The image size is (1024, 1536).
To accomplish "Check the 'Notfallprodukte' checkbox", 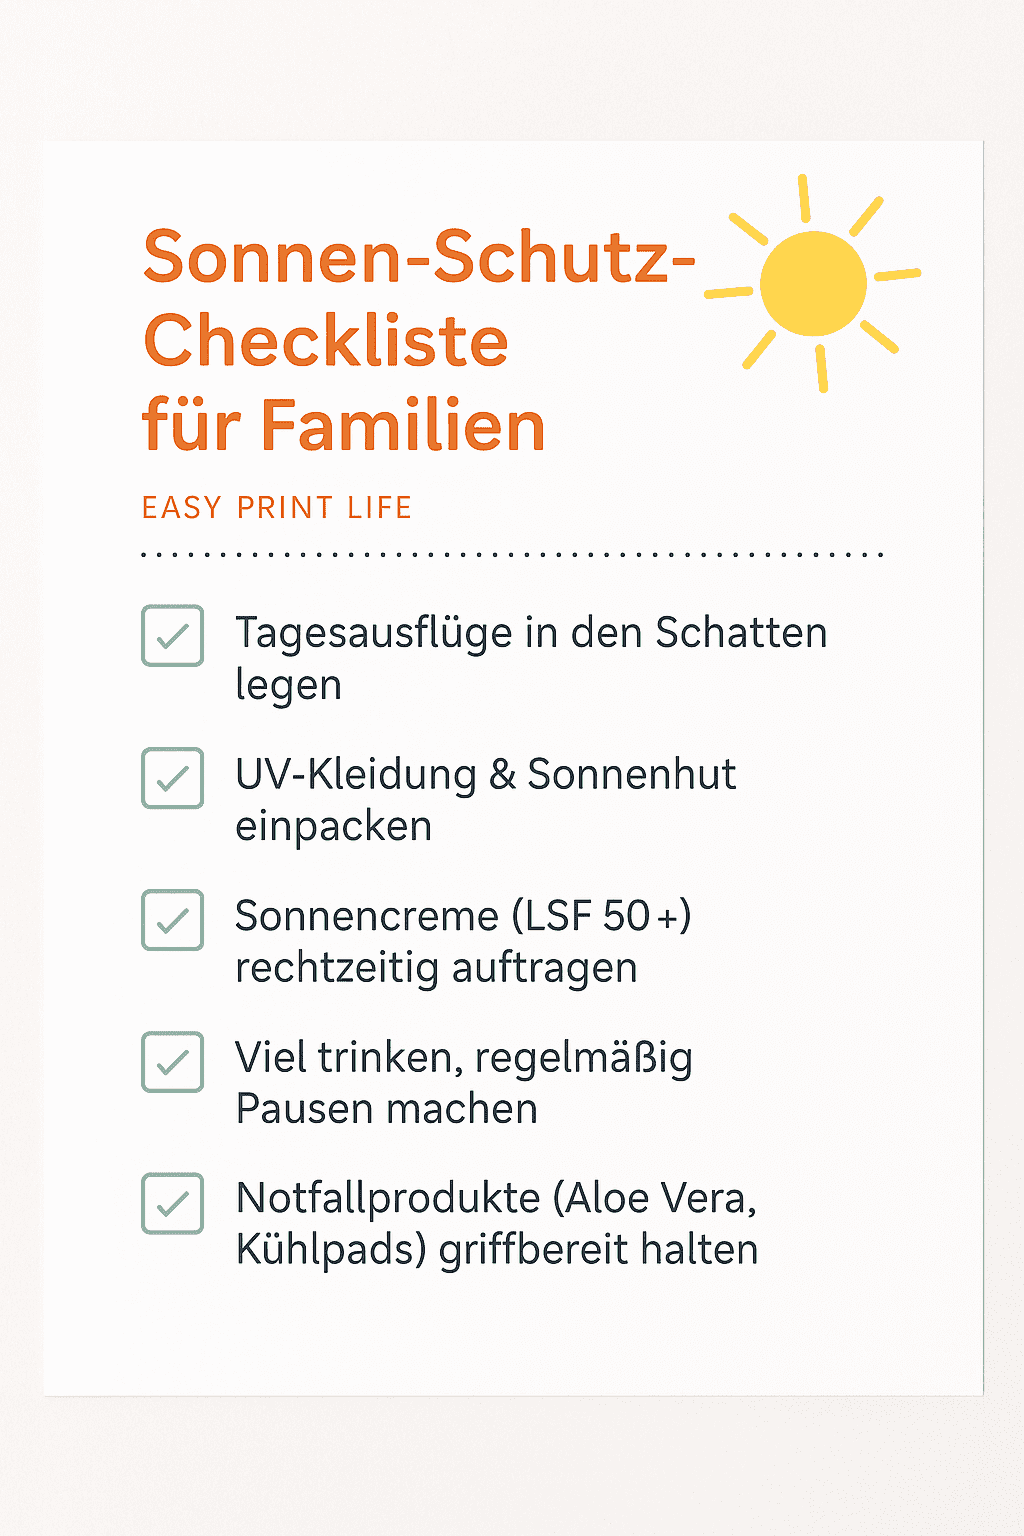I will pyautogui.click(x=173, y=1204).
